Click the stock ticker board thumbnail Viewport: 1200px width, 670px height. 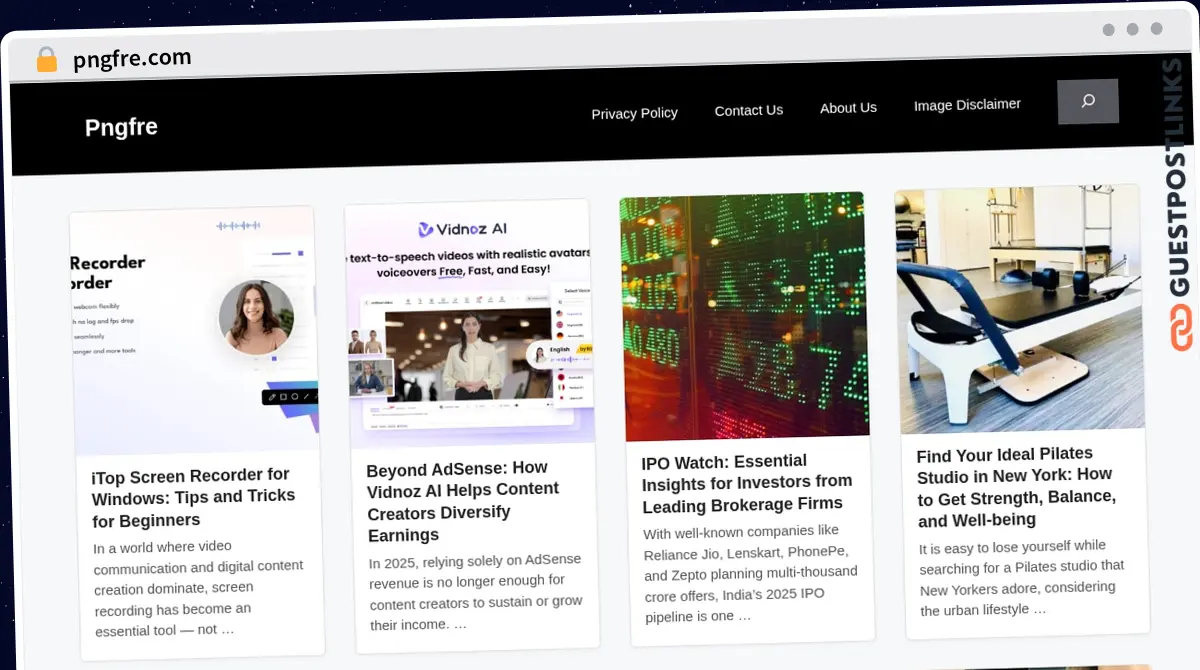click(x=743, y=315)
